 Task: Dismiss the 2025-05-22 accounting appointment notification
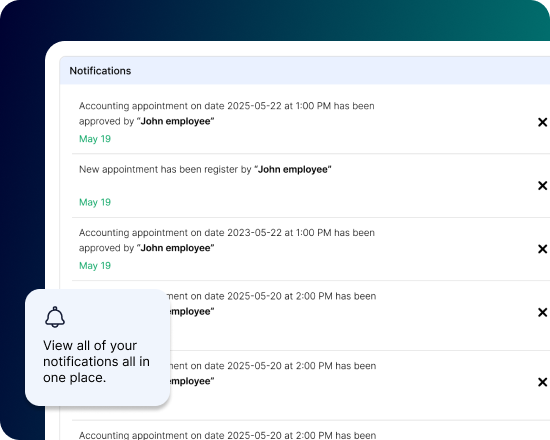542,122
